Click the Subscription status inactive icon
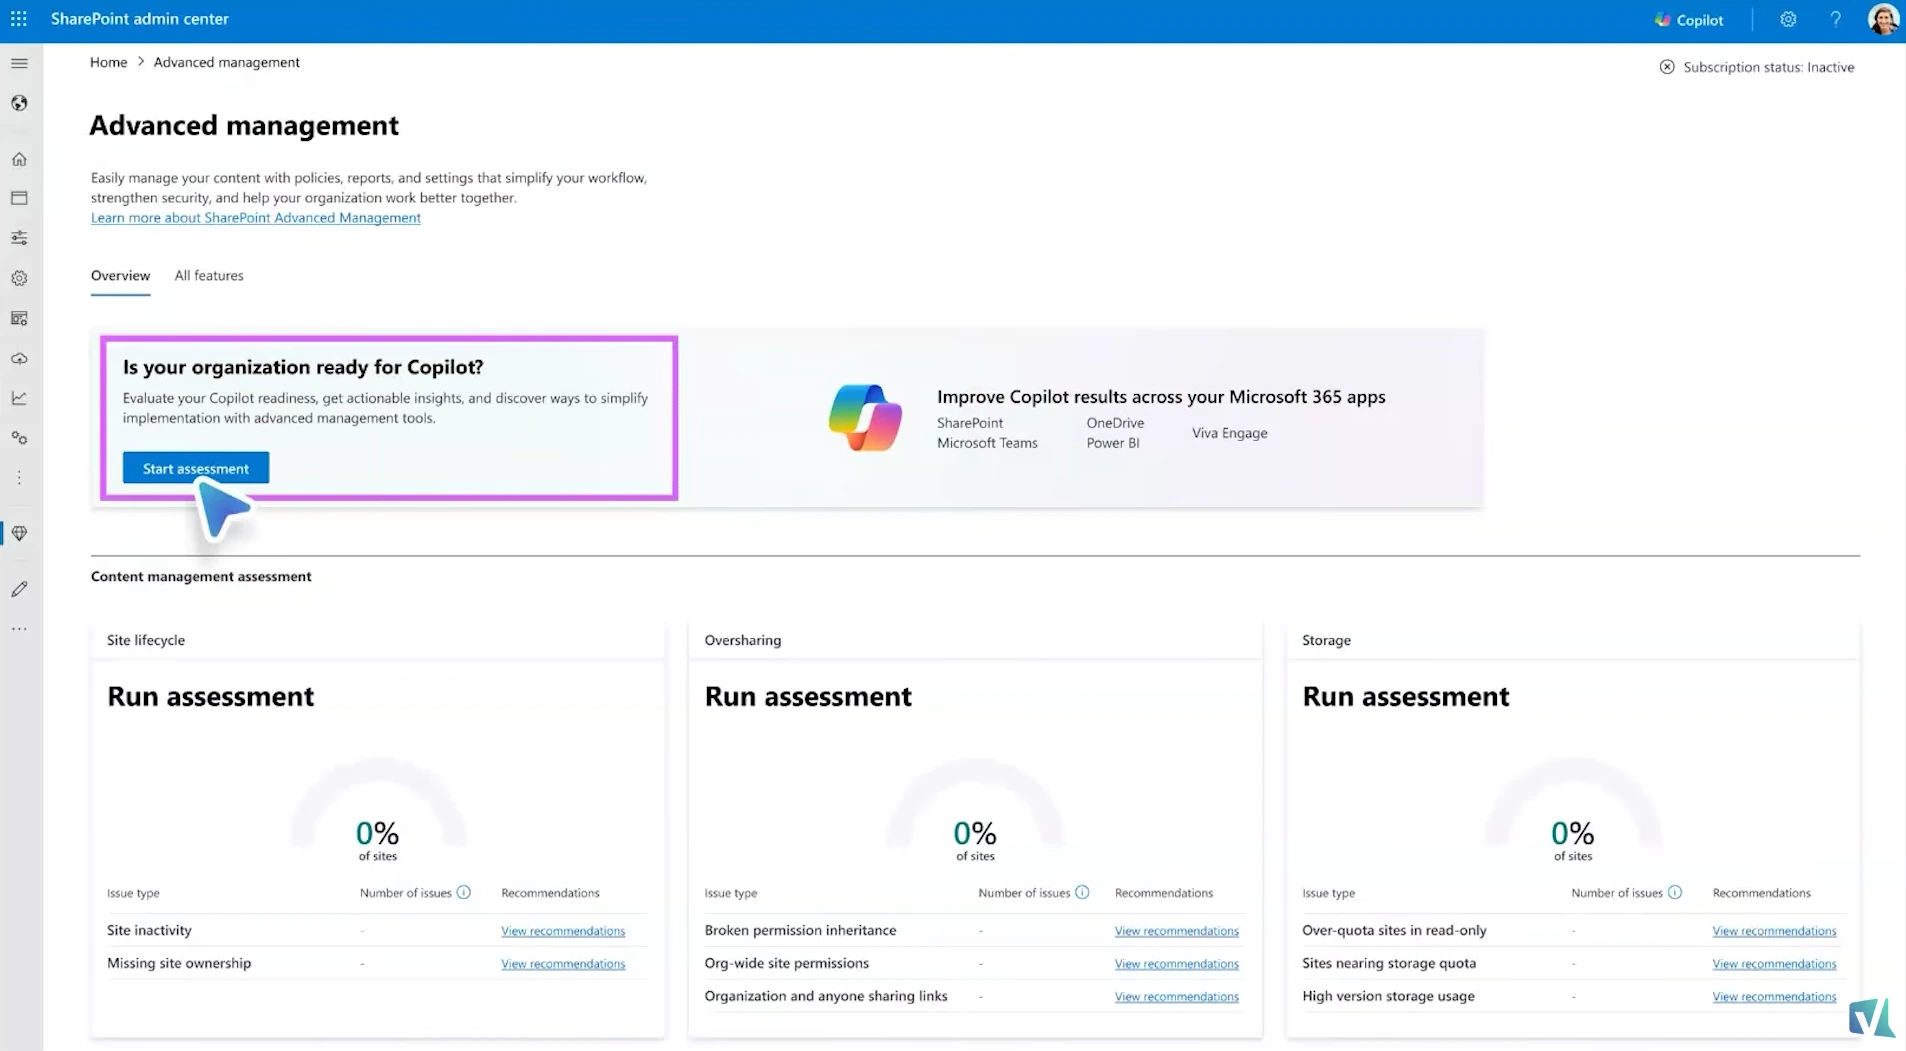Image resolution: width=1906 pixels, height=1051 pixels. point(1667,67)
